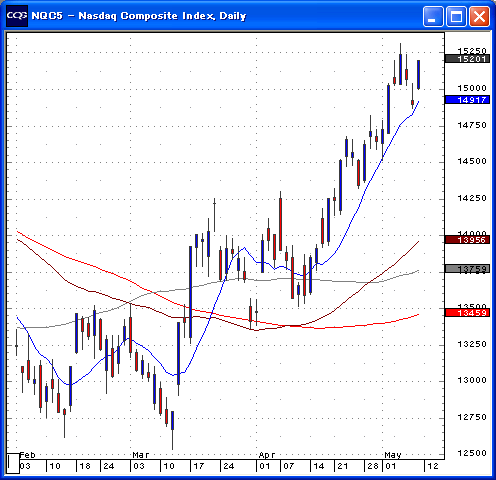The image size is (496, 480).
Task: Click date label 12 on time axis
Action: [x=433, y=466]
